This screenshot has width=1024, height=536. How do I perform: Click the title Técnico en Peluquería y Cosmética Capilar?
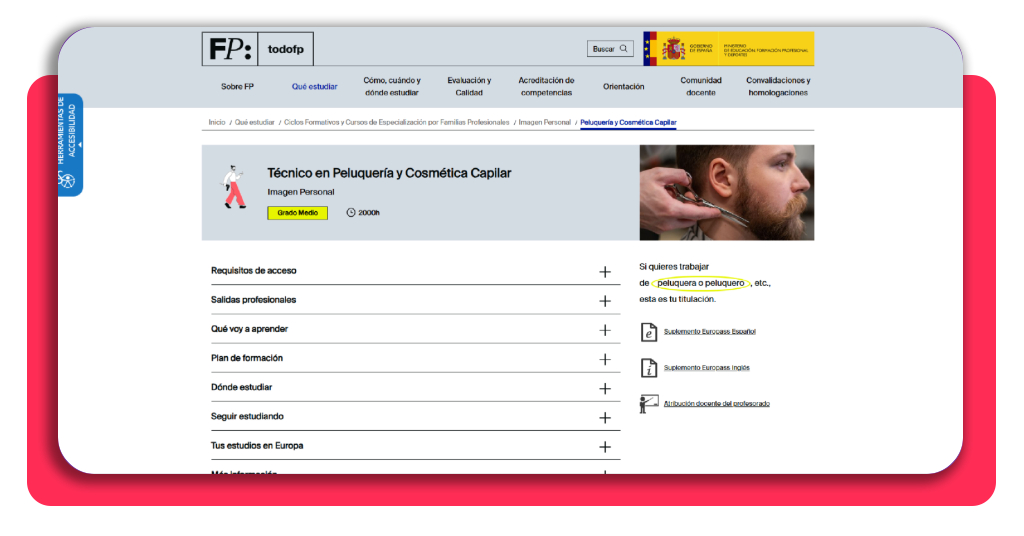pyautogui.click(x=389, y=173)
